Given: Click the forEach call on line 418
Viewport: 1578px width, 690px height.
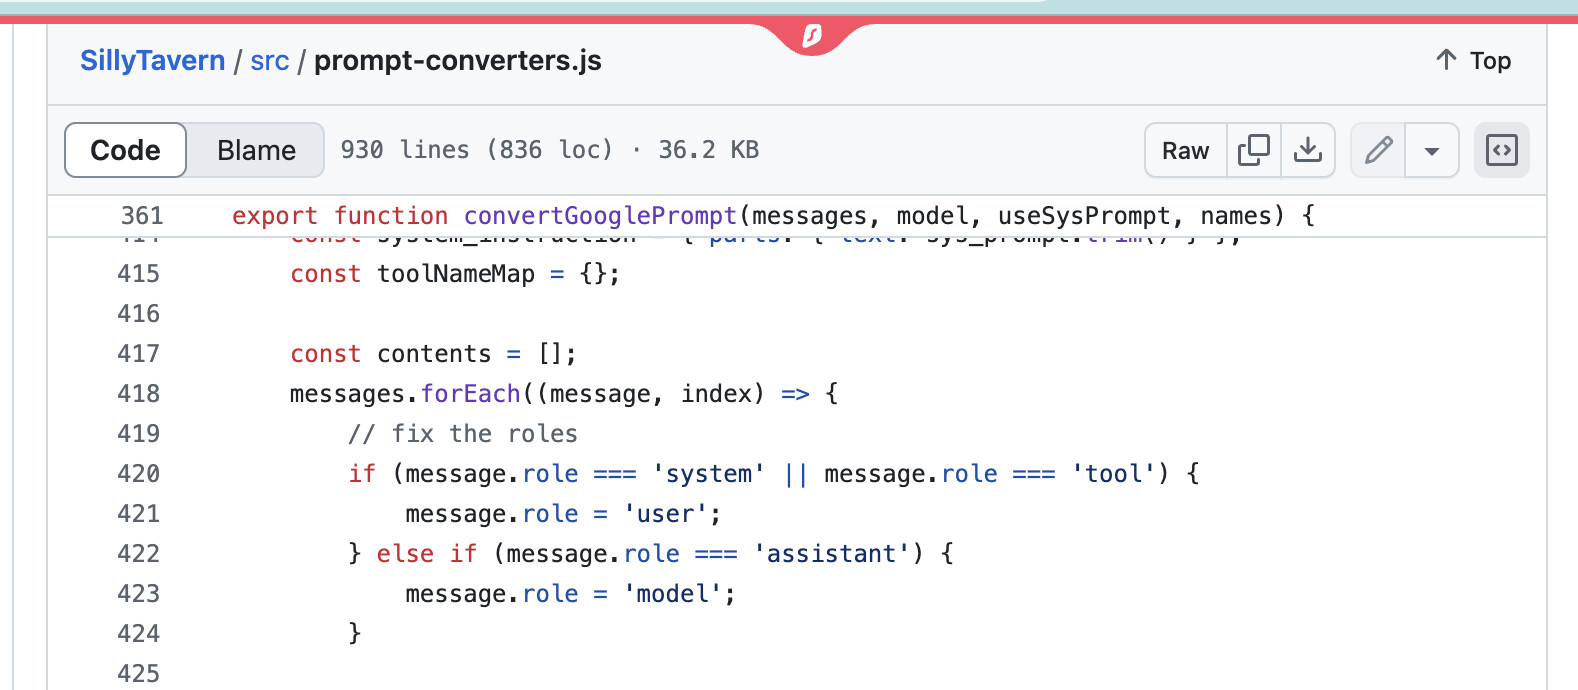Looking at the screenshot, I should pos(470,394).
